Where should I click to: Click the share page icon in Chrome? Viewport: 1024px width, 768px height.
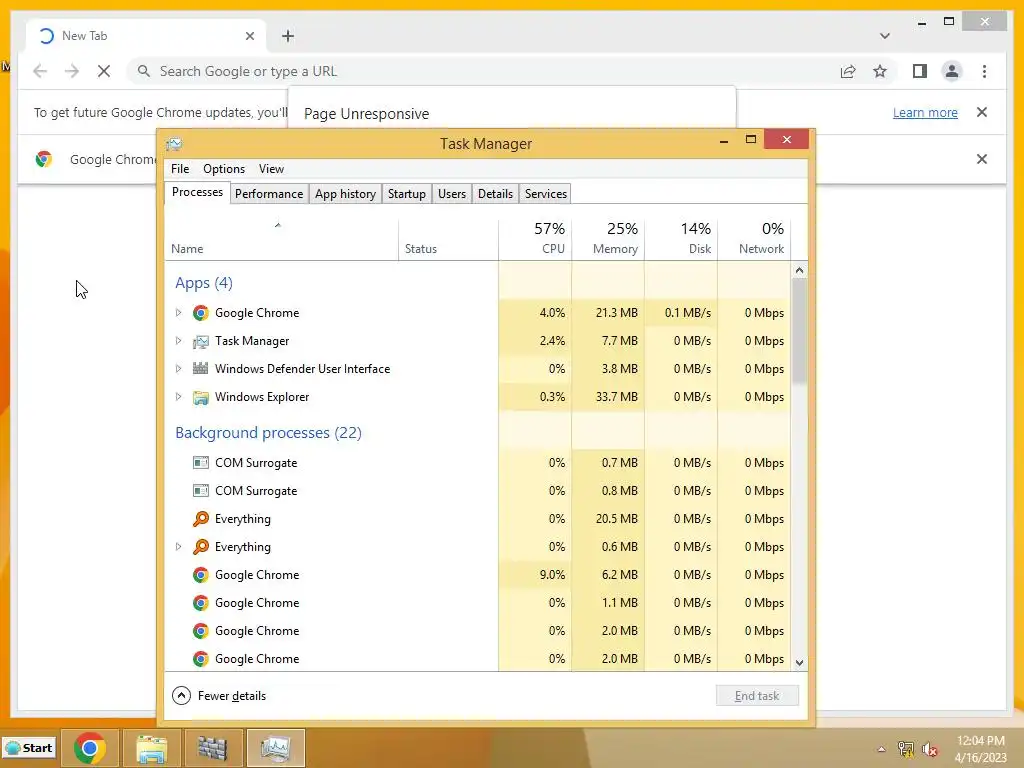848,71
